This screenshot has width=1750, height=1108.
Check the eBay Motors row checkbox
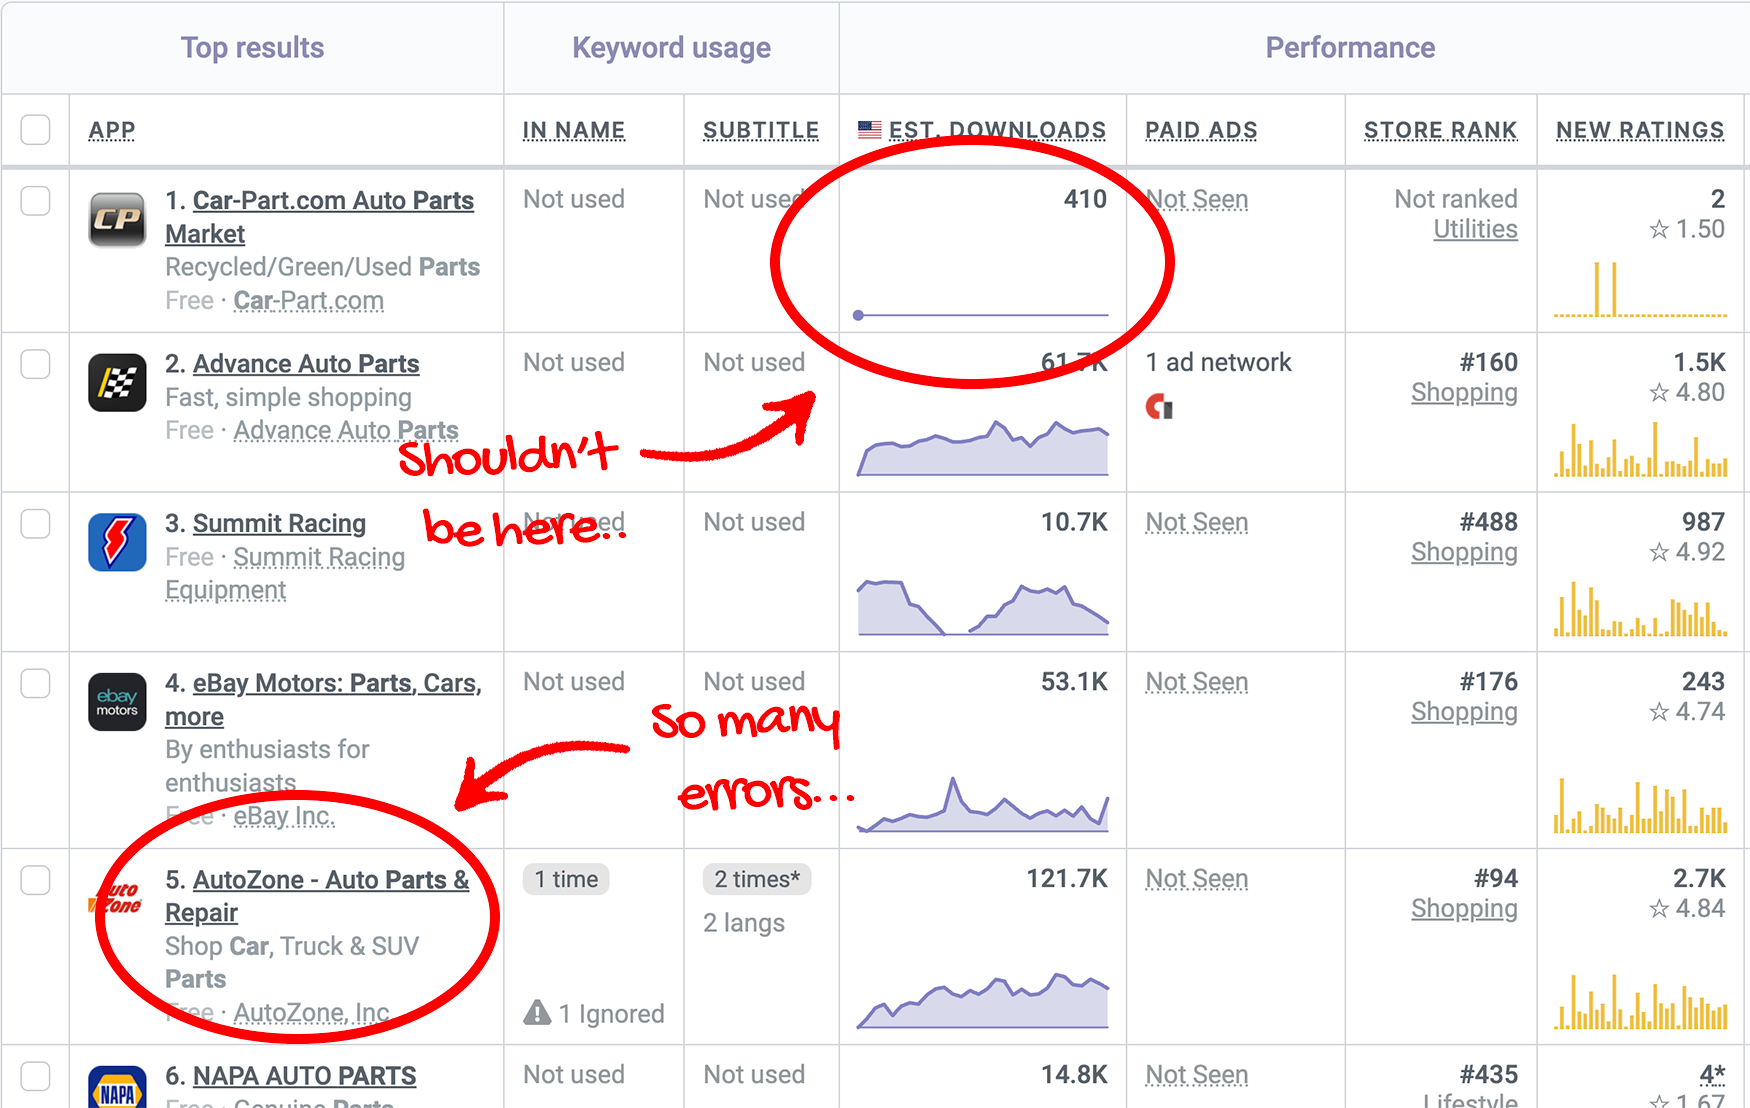[35, 683]
